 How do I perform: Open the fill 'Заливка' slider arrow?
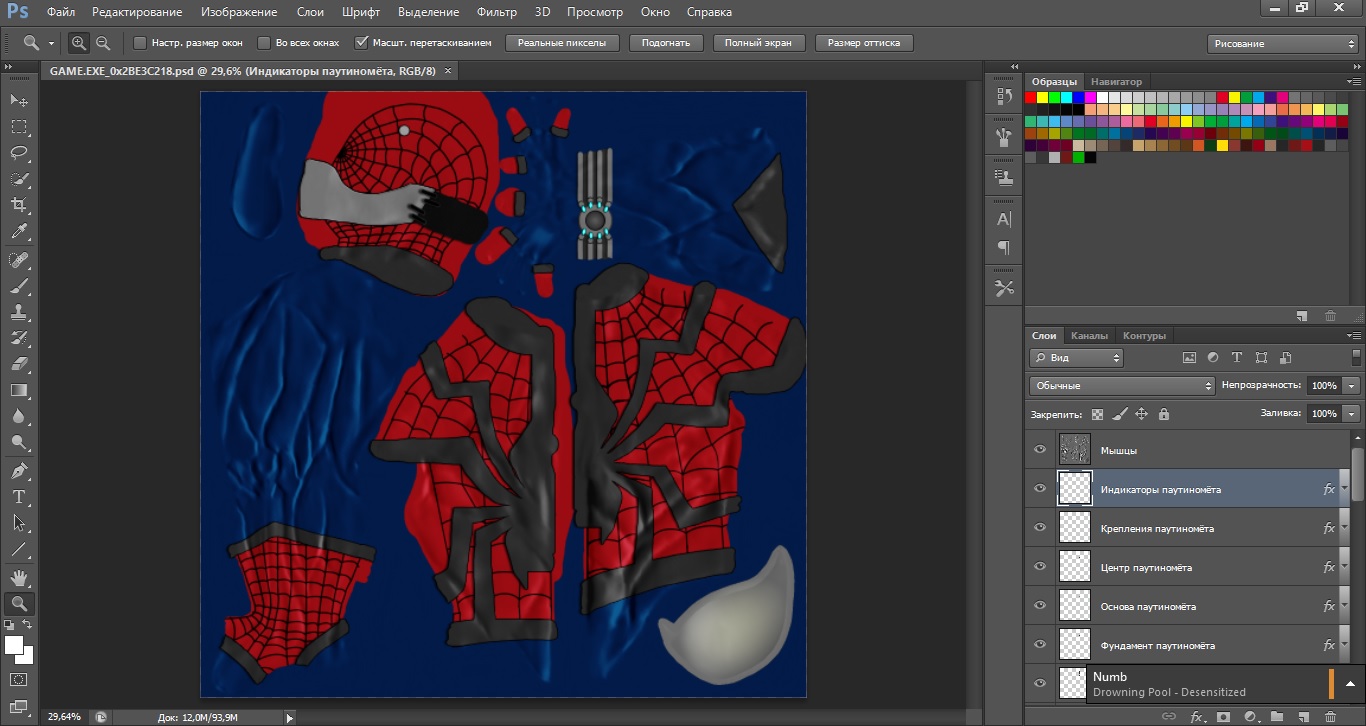tap(1352, 414)
